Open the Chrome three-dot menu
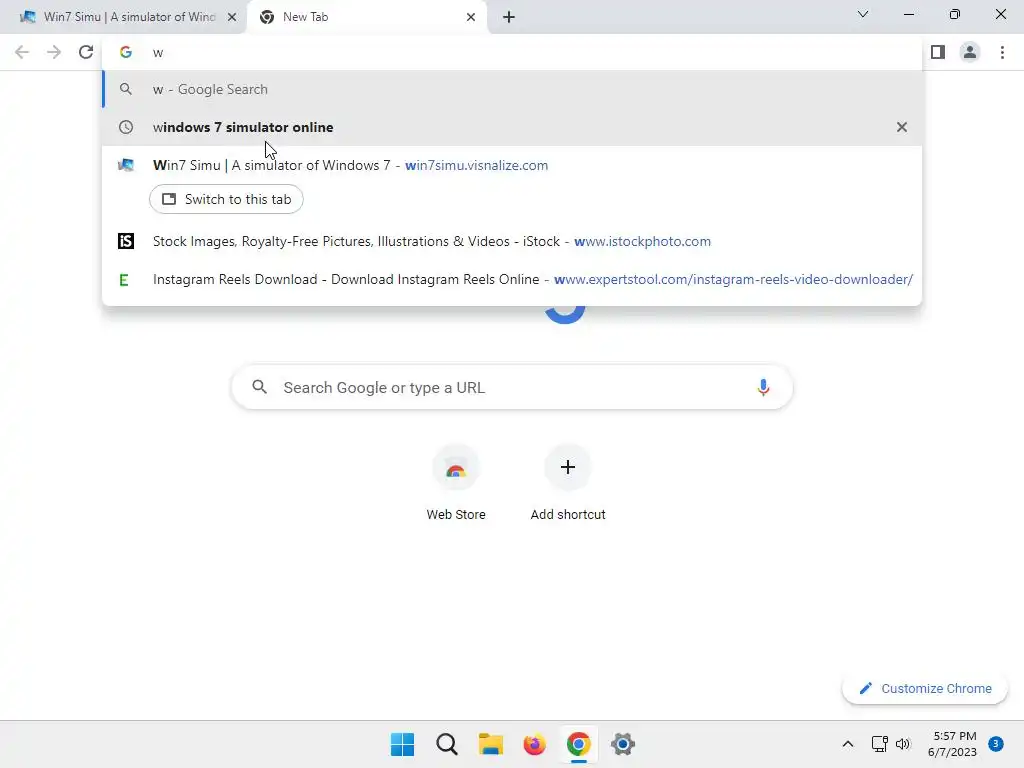The height and width of the screenshot is (768, 1024). pos(1002,52)
